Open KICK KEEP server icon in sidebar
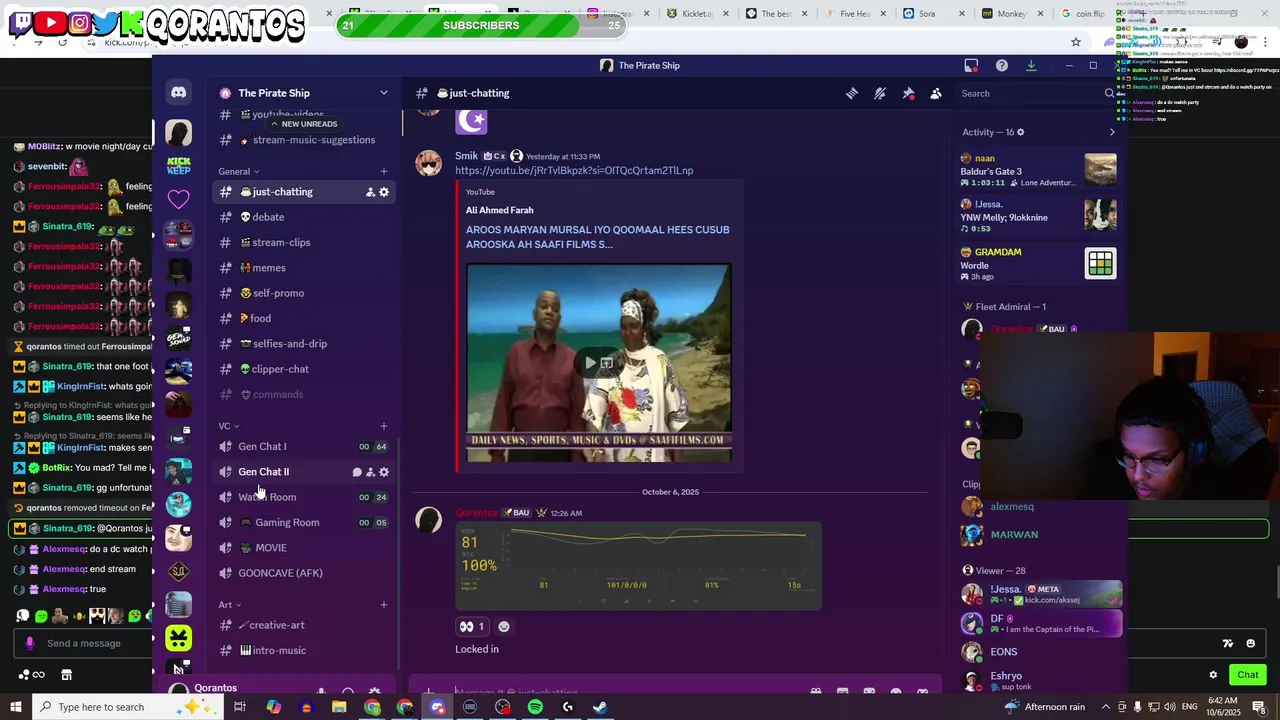 click(x=178, y=165)
